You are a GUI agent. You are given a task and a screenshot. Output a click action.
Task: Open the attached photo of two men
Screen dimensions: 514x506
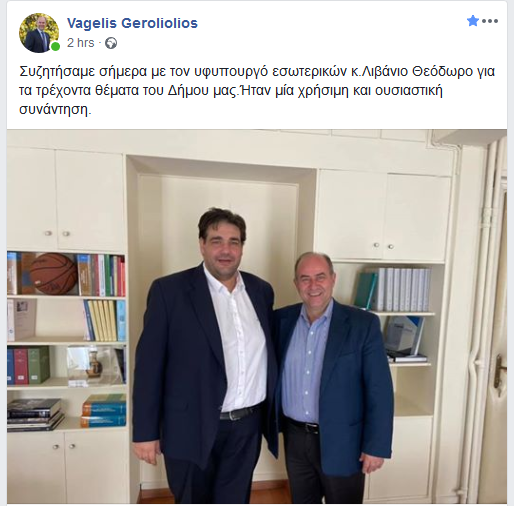pyautogui.click(x=257, y=316)
